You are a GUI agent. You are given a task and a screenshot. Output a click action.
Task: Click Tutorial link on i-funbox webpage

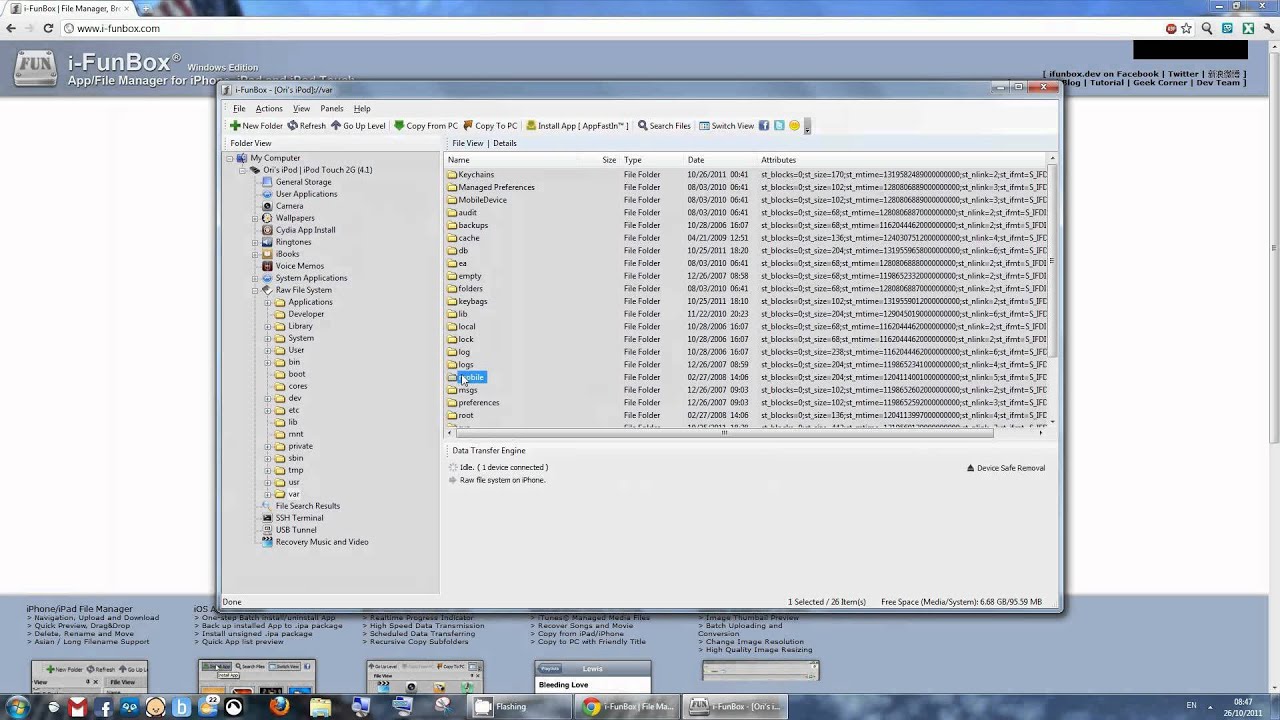pos(1107,82)
